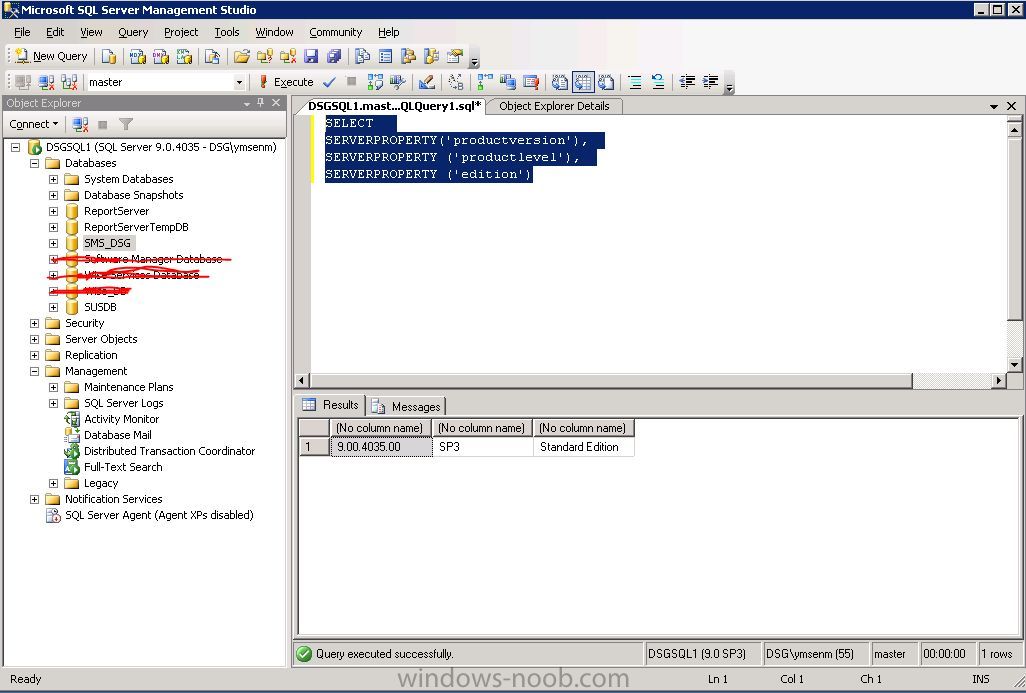Specify Values for Template Parameters icon
The width and height of the screenshot is (1026, 693).
point(456,82)
